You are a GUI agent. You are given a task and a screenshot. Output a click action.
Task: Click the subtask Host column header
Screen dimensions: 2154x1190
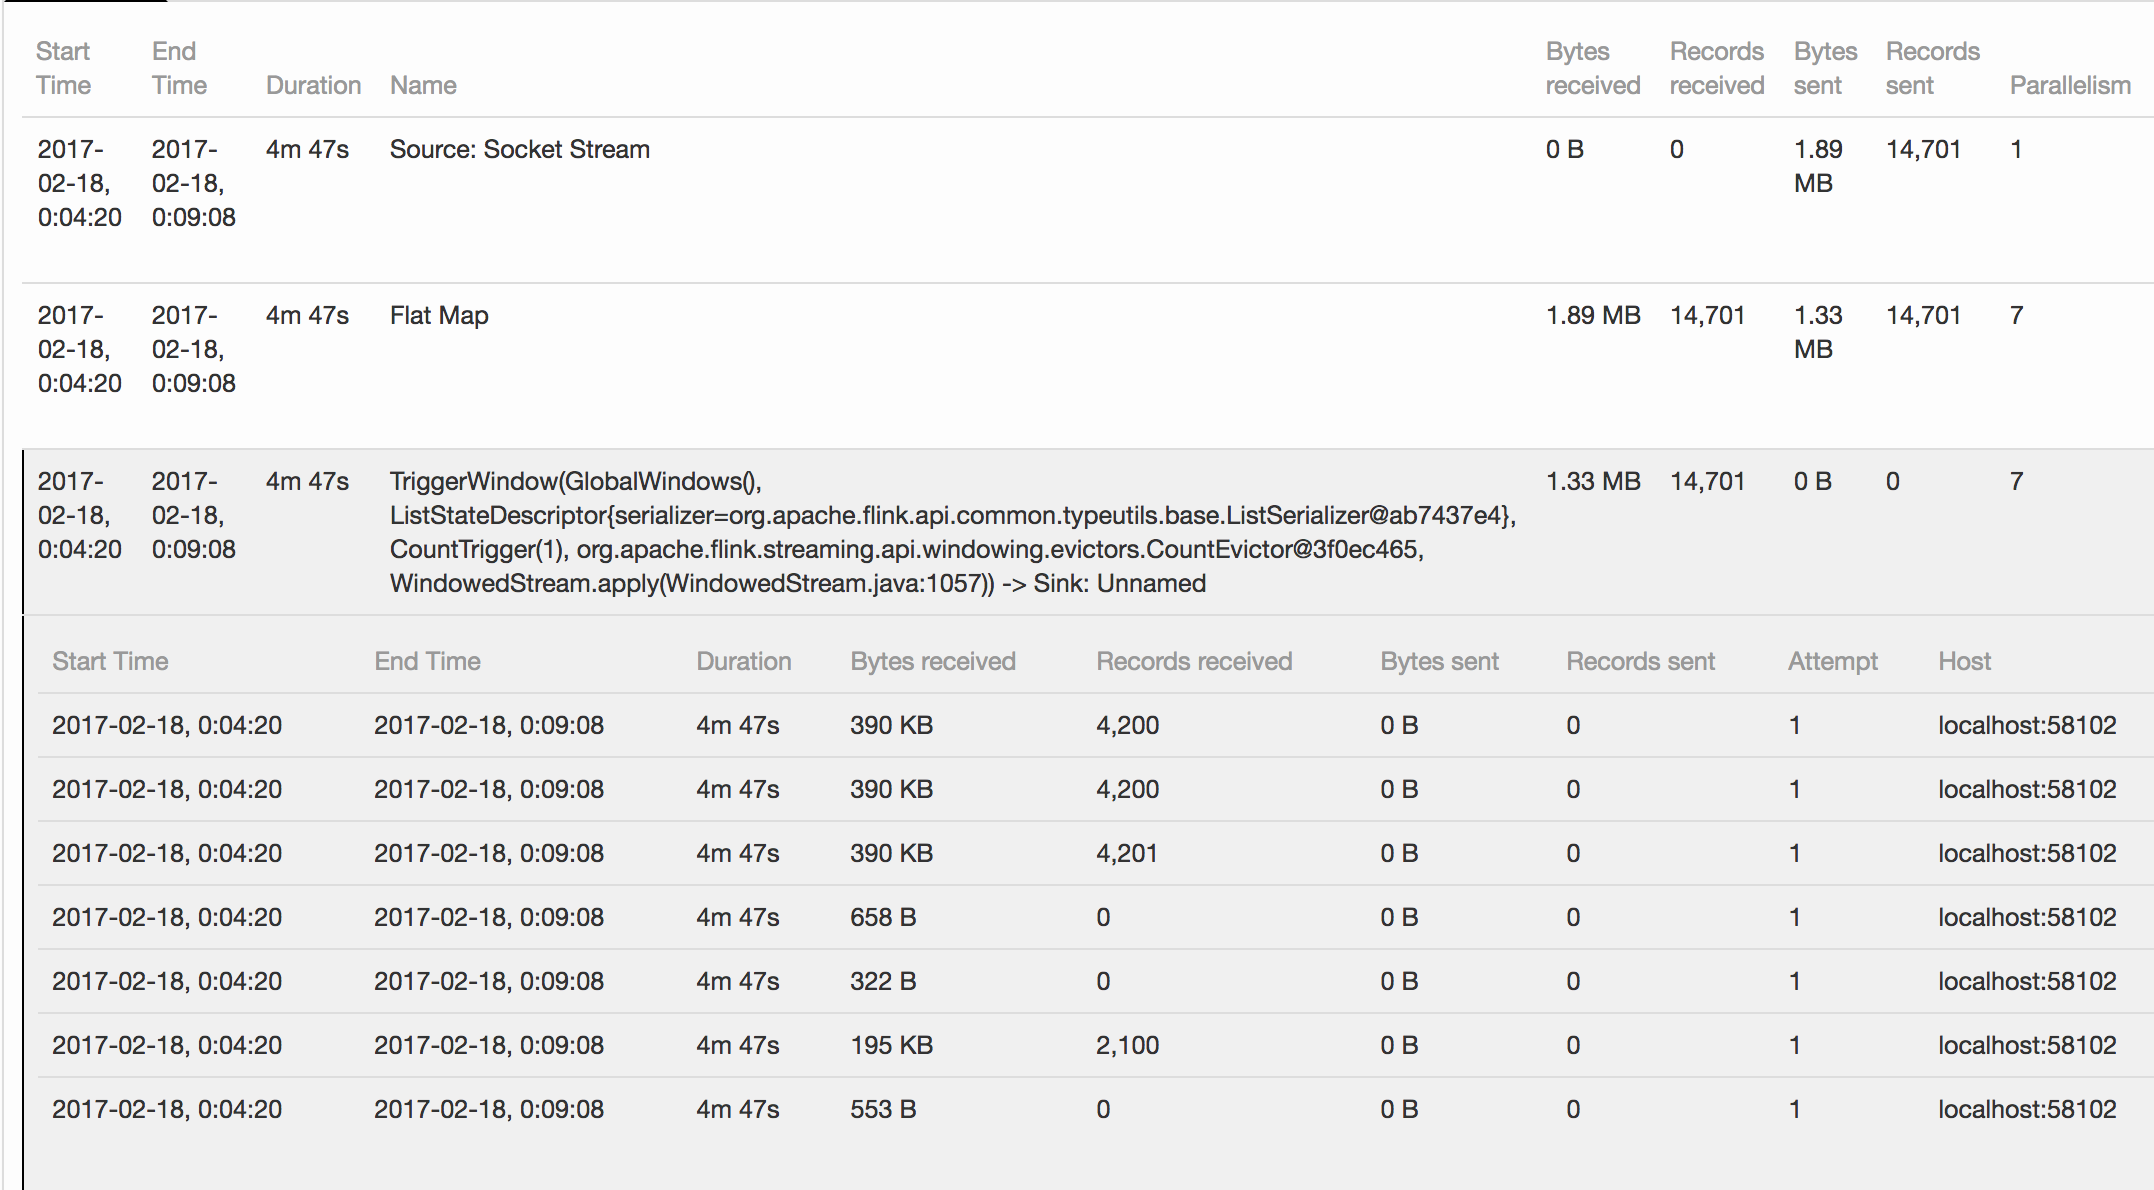coord(1964,661)
